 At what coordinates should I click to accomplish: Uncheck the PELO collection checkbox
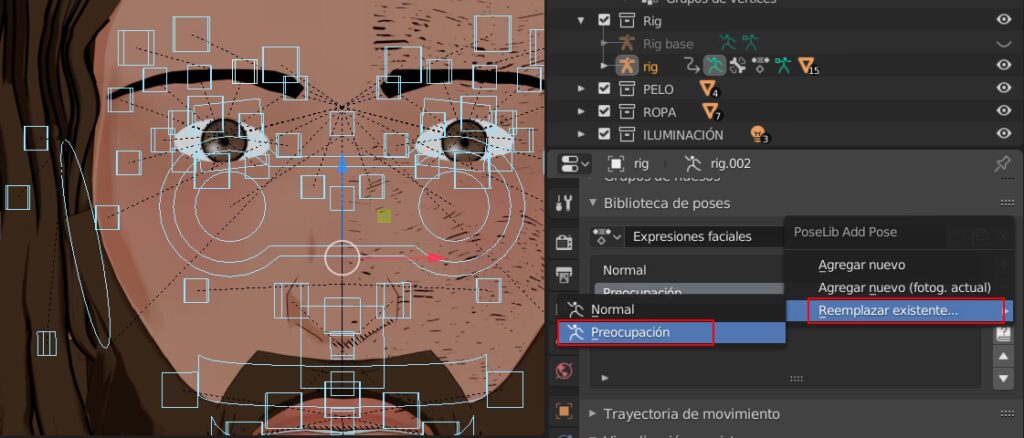point(603,89)
